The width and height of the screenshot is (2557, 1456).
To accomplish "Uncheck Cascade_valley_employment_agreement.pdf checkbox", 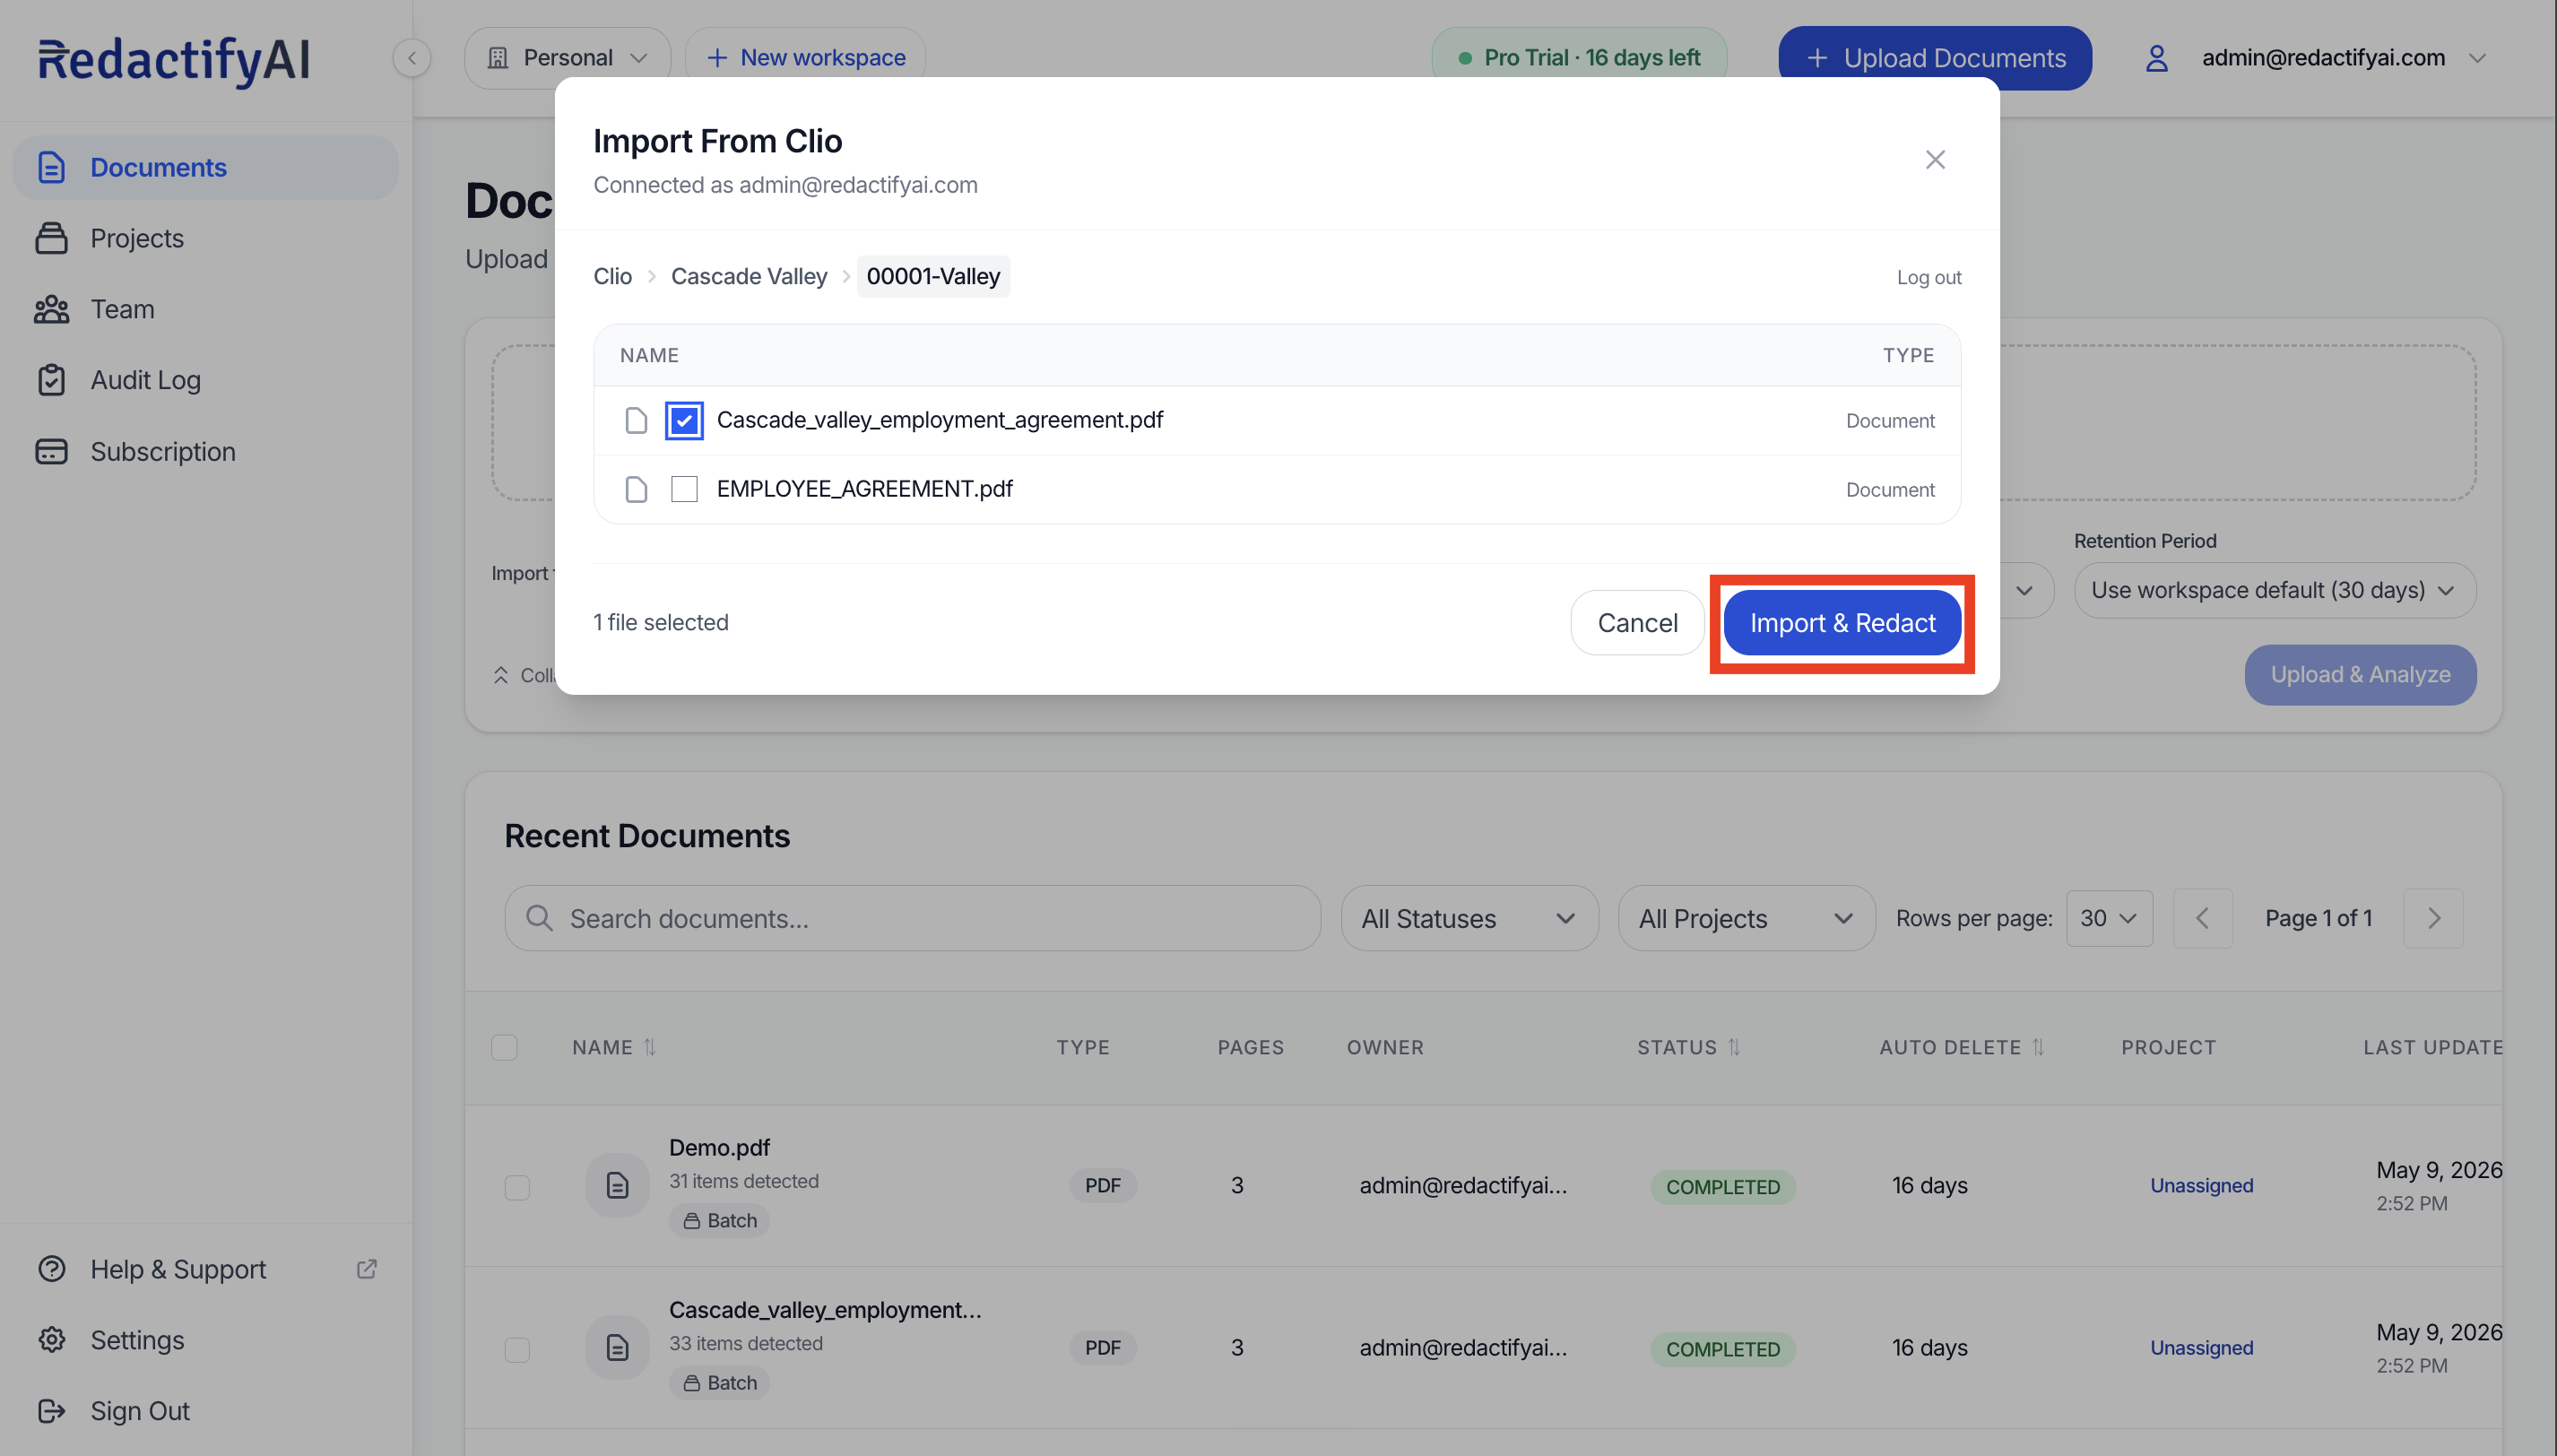I will [684, 421].
